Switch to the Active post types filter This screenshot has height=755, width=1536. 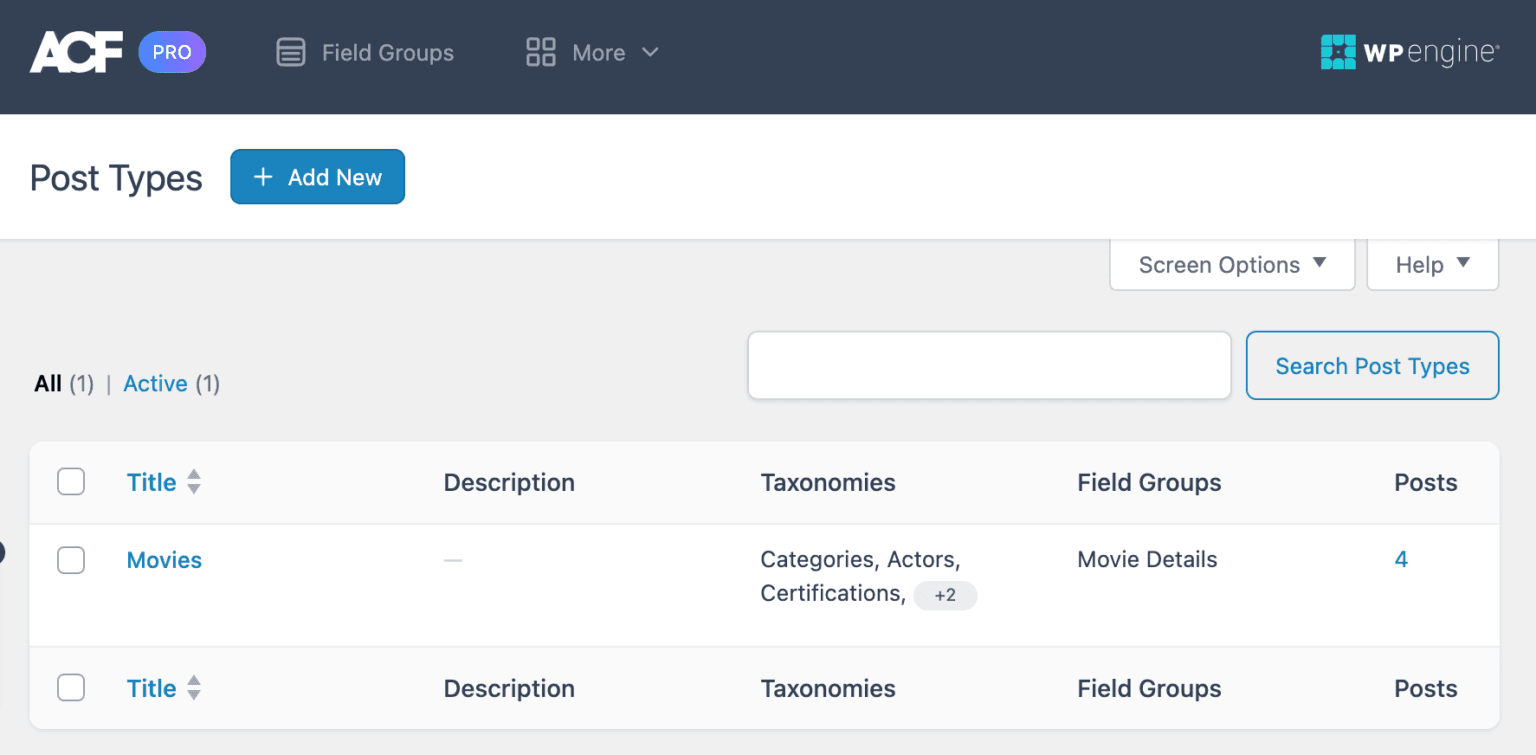[155, 383]
